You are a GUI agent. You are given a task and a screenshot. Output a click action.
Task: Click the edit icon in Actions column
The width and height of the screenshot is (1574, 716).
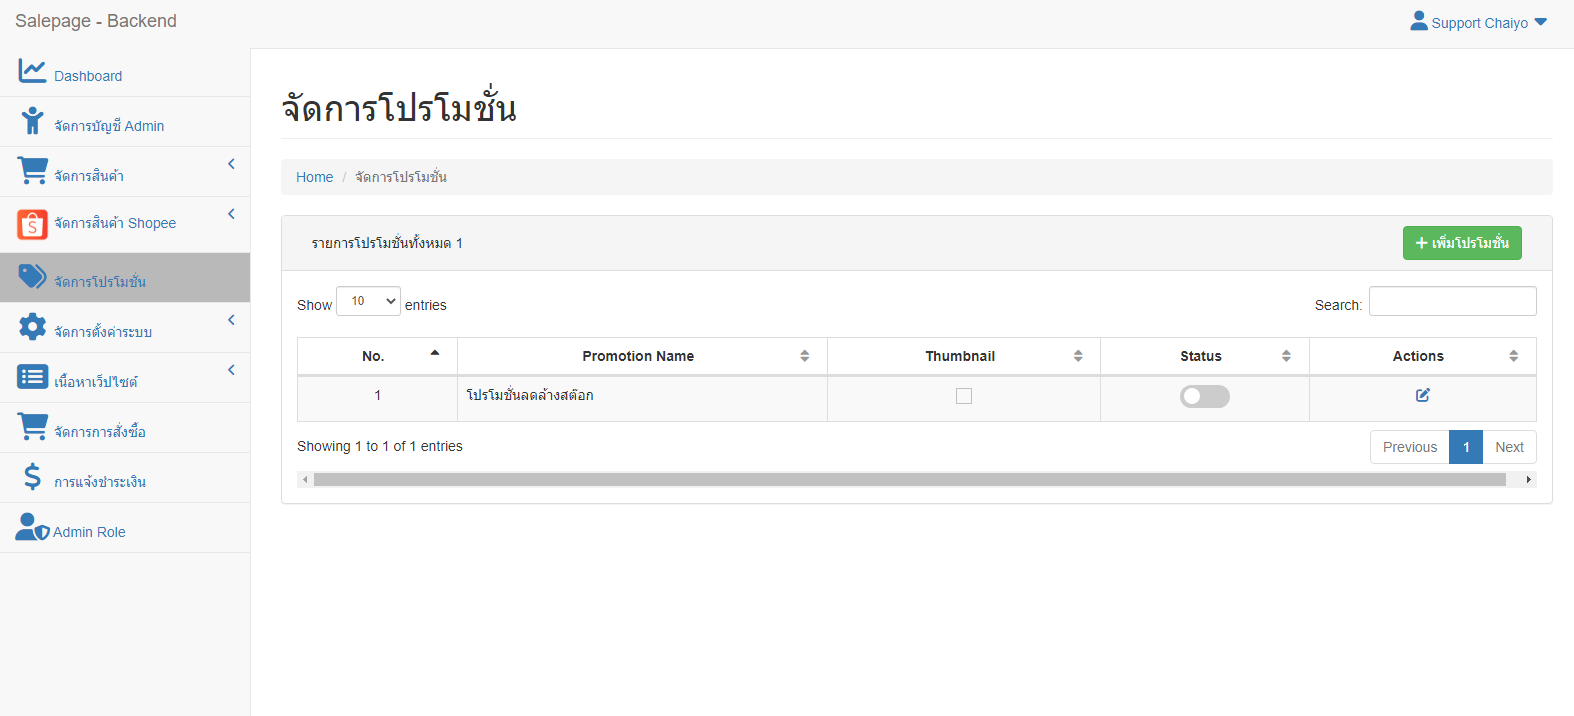1422,395
